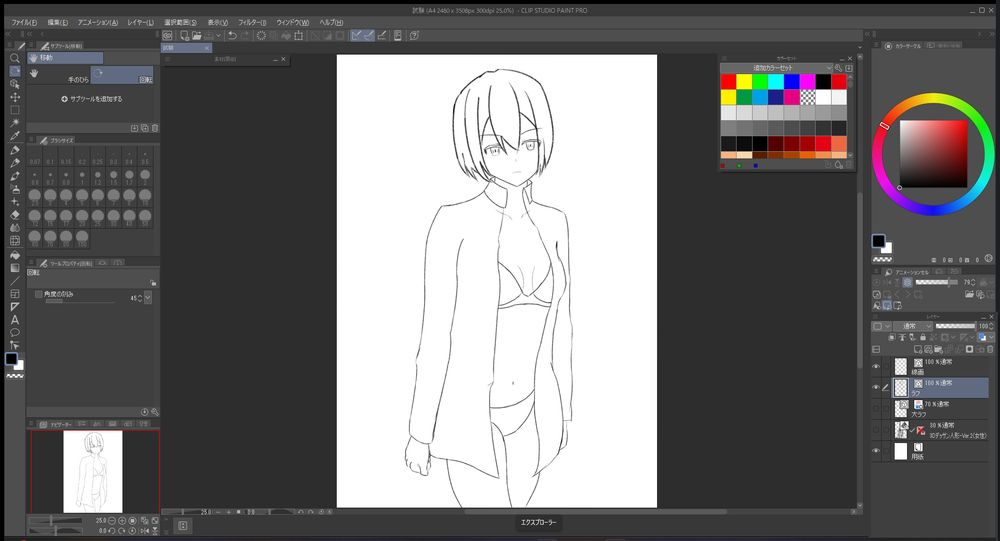Open the ファイル menu
Image resolution: width=1000 pixels, height=541 pixels.
(x=24, y=22)
